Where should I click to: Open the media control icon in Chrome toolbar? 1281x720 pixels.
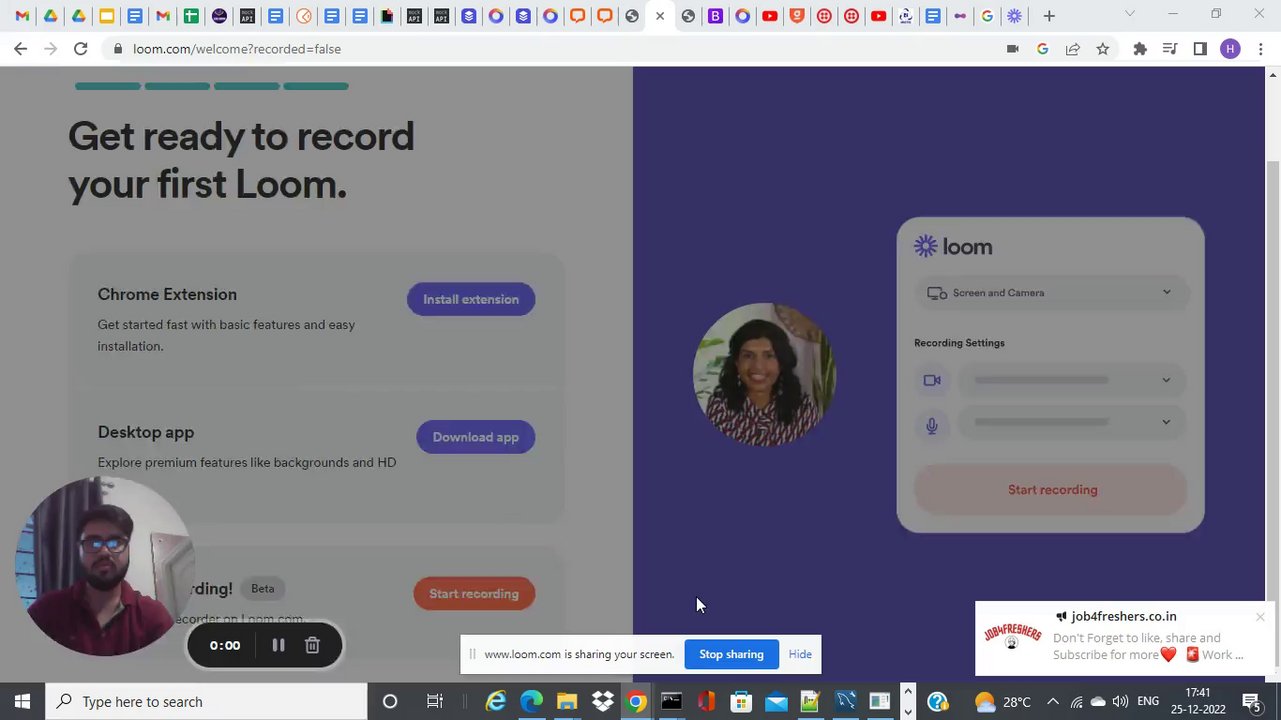pos(1169,49)
